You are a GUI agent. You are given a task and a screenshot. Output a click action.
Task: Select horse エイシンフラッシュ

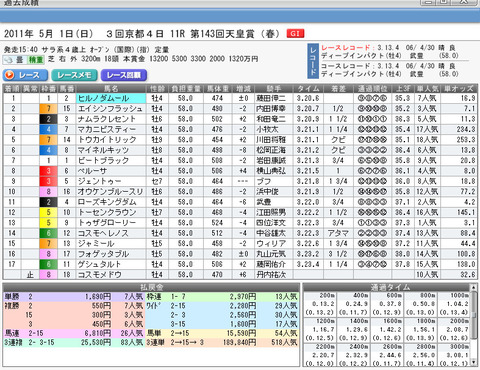[111, 109]
